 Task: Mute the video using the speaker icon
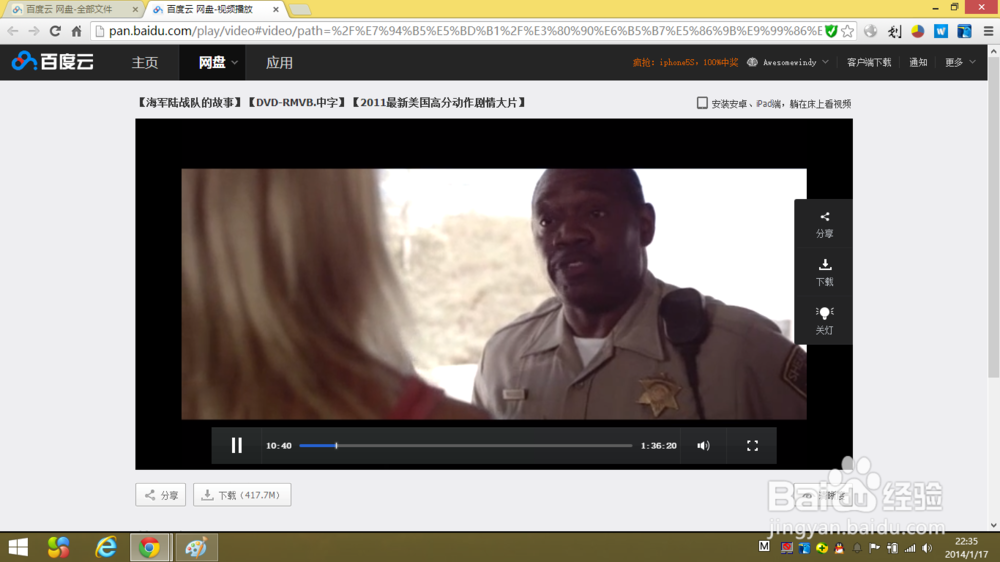click(703, 445)
